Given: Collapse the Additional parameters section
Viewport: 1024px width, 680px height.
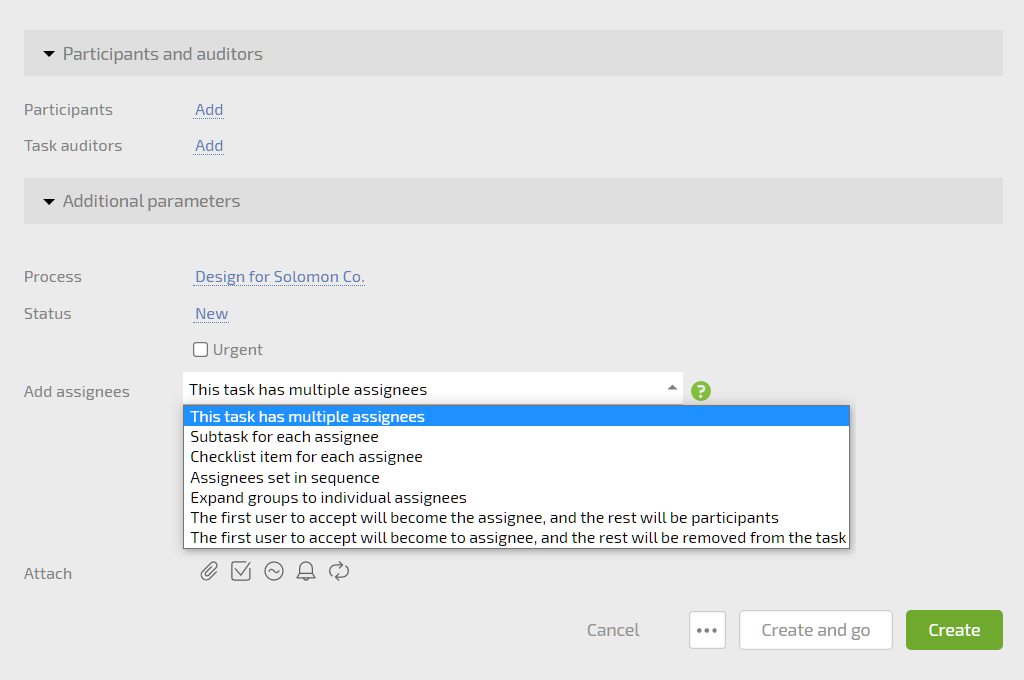Looking at the screenshot, I should (49, 201).
